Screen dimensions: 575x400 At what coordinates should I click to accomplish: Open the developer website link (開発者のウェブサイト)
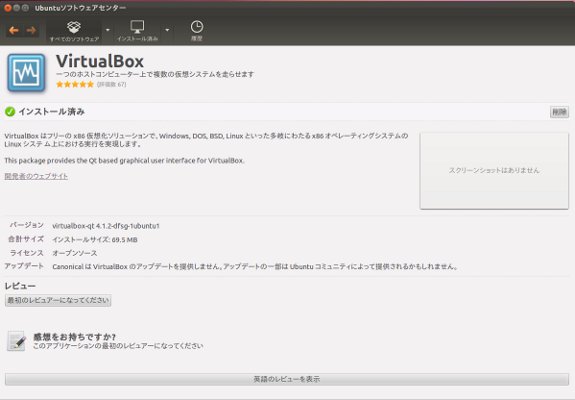point(36,176)
